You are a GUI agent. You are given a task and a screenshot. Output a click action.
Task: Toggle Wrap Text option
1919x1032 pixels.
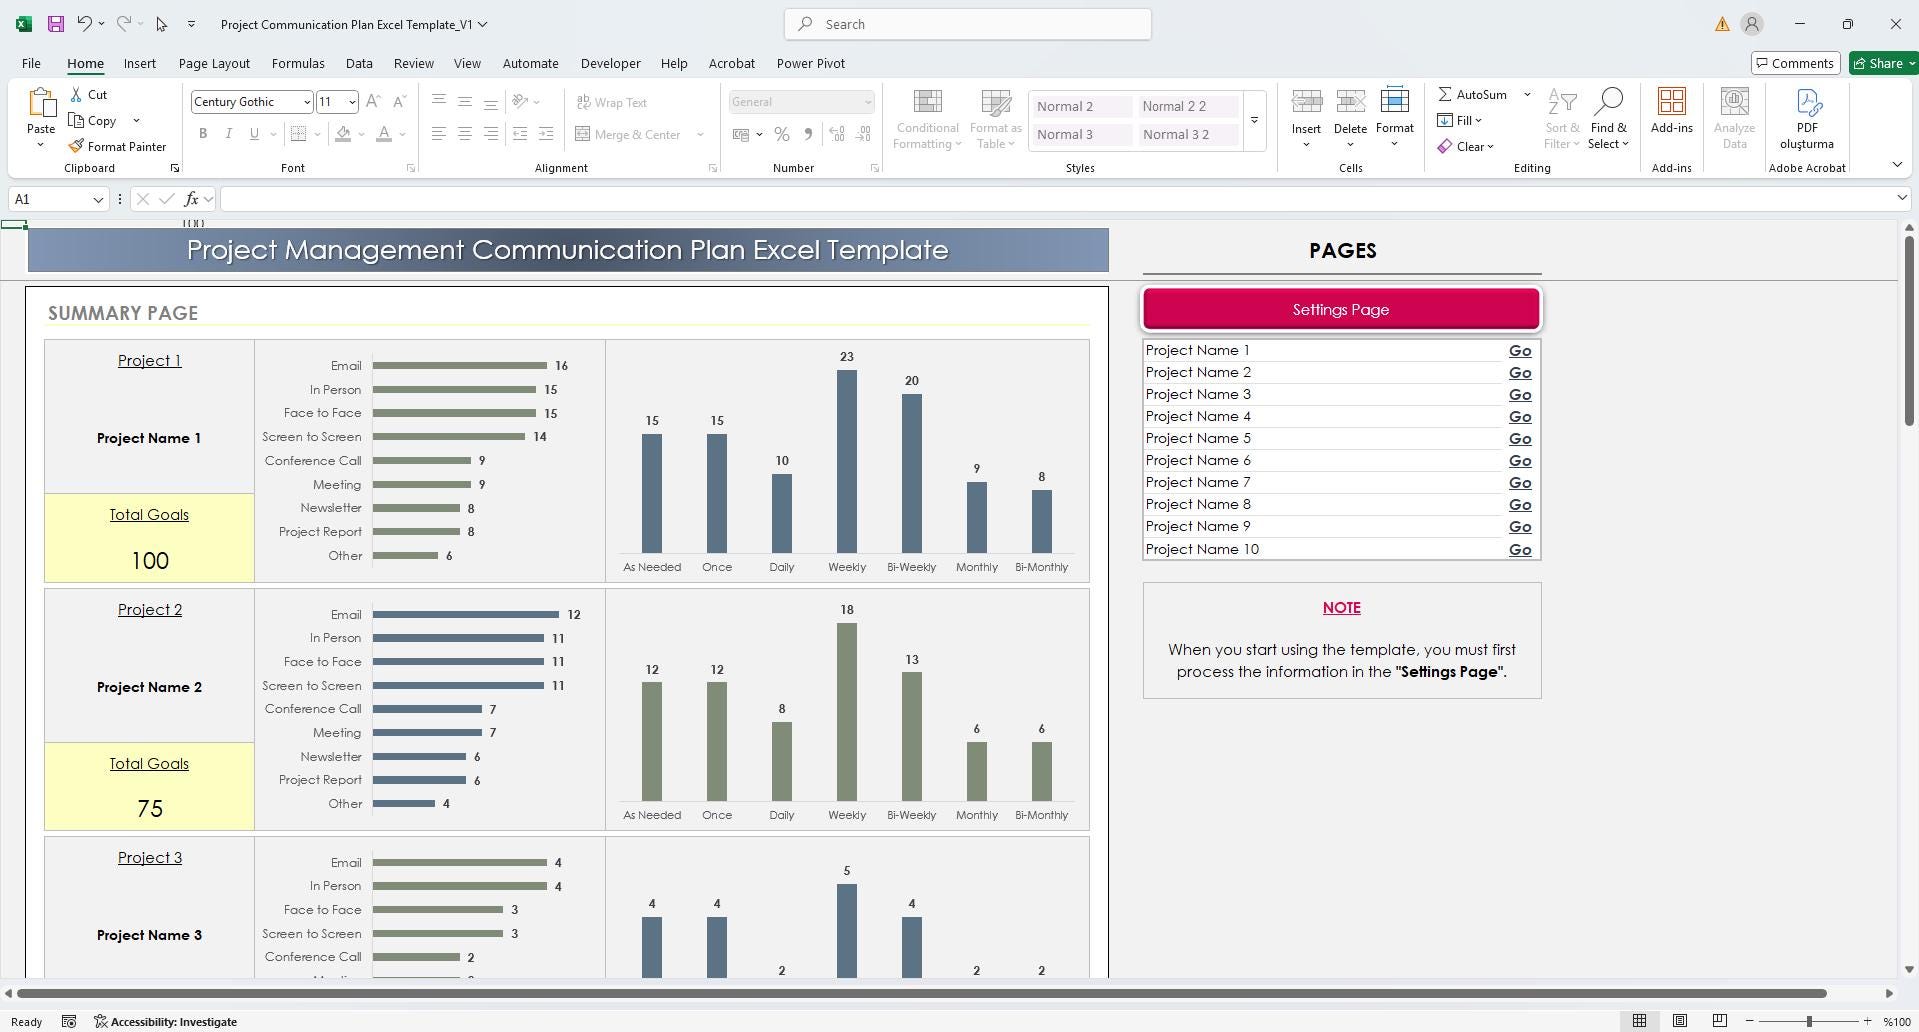pyautogui.click(x=612, y=102)
